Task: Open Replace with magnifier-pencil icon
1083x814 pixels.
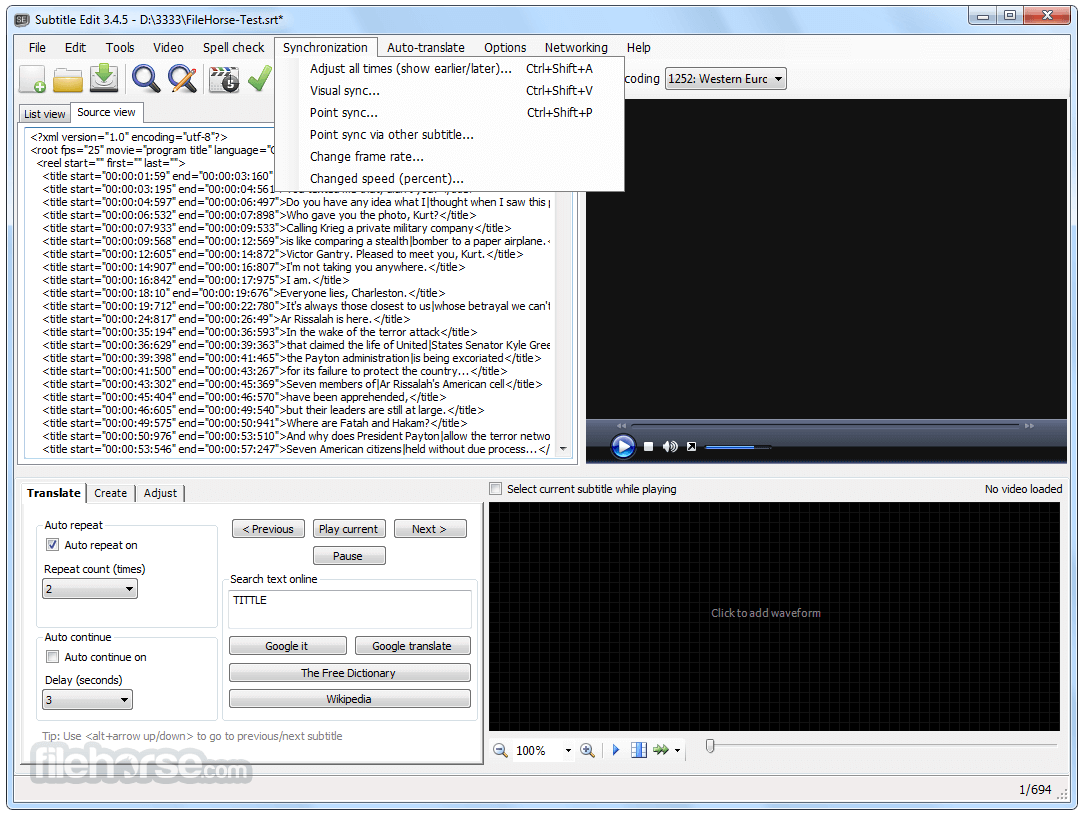Action: coord(182,79)
